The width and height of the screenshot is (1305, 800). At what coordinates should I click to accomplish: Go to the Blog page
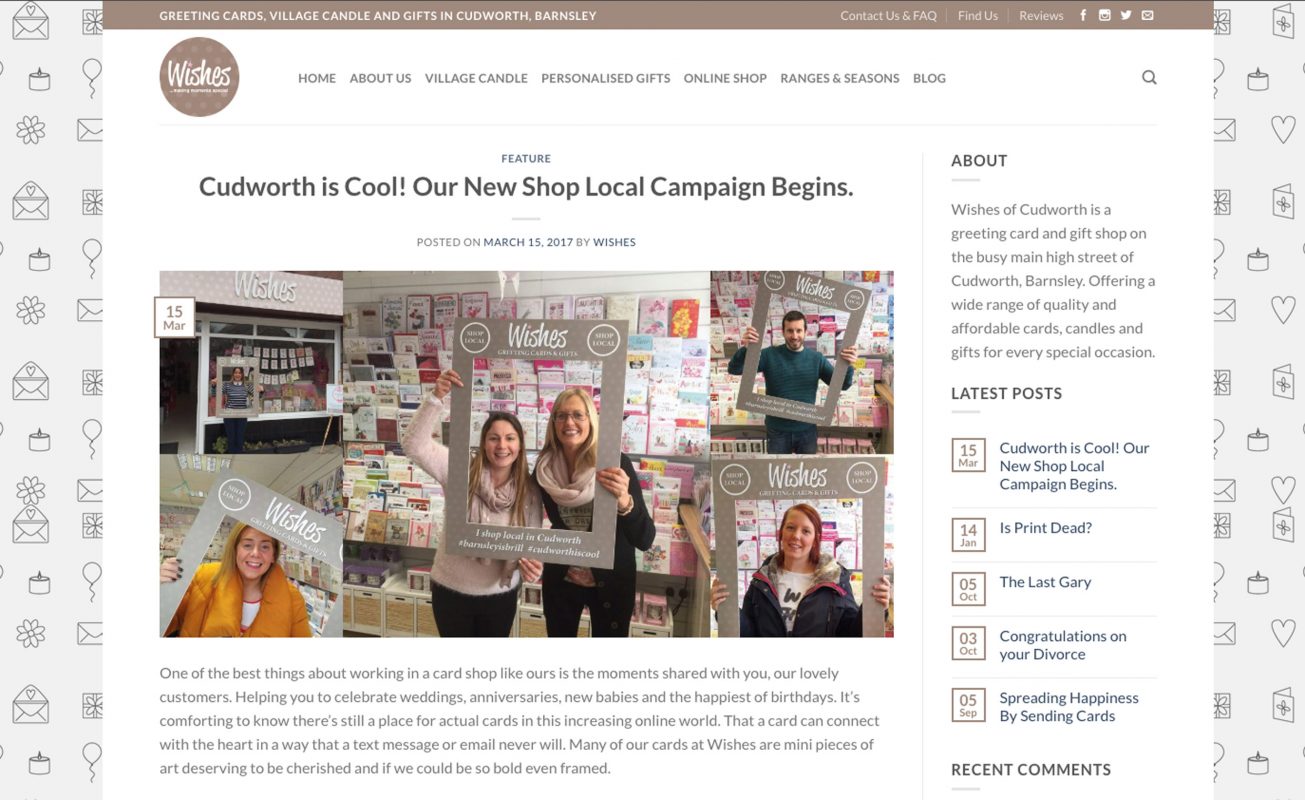tap(929, 78)
